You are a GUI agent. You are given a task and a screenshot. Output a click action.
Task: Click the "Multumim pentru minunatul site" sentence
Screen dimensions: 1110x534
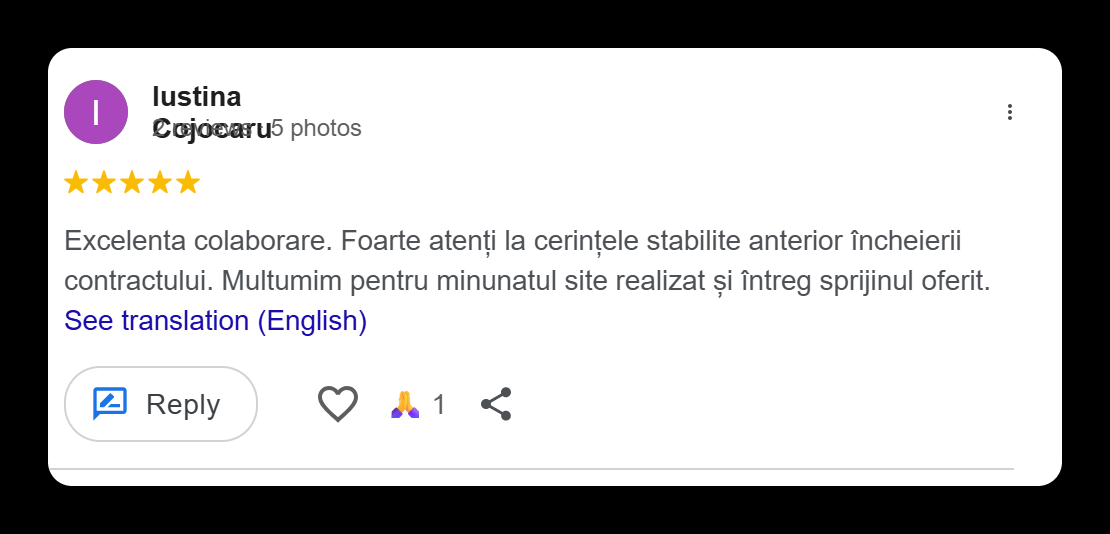[400, 281]
